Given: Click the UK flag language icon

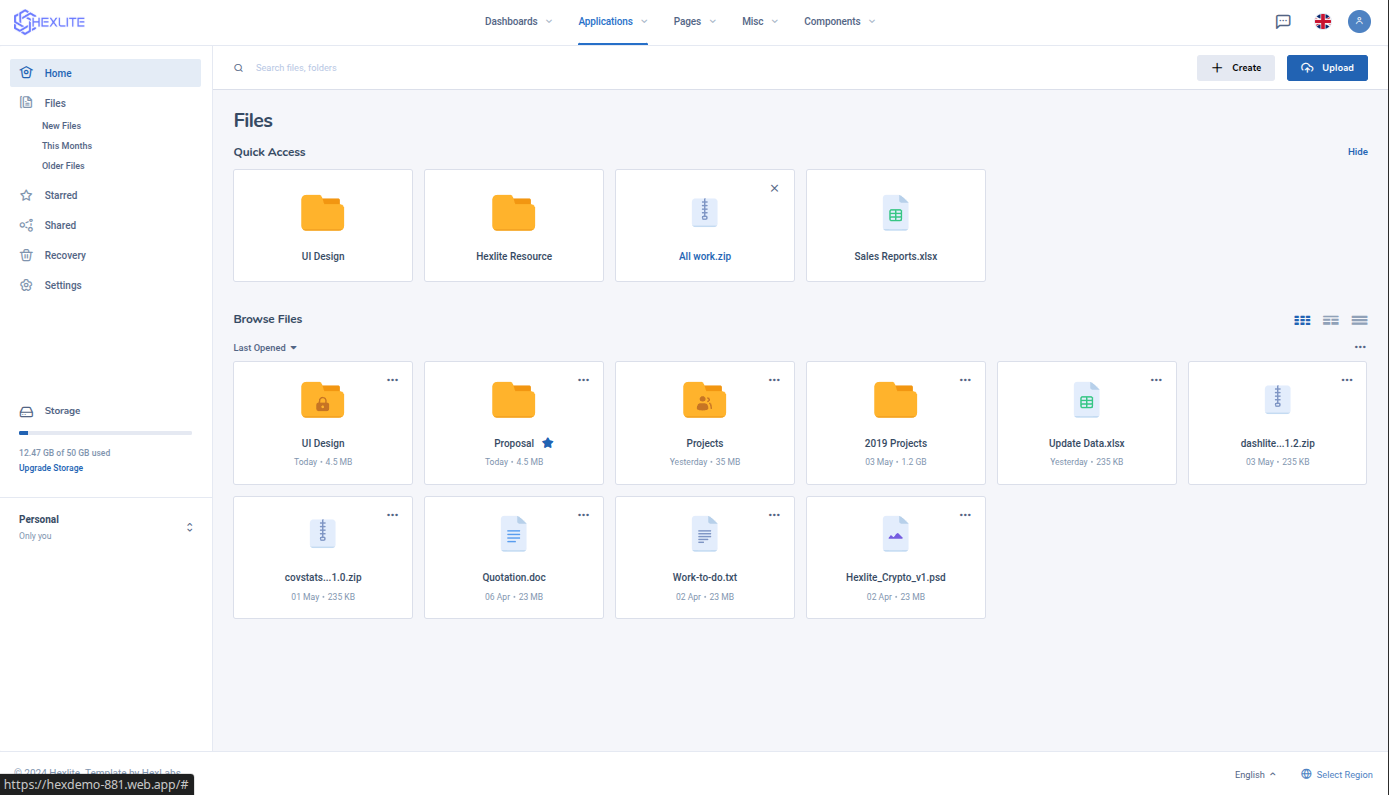Looking at the screenshot, I should click(x=1322, y=21).
